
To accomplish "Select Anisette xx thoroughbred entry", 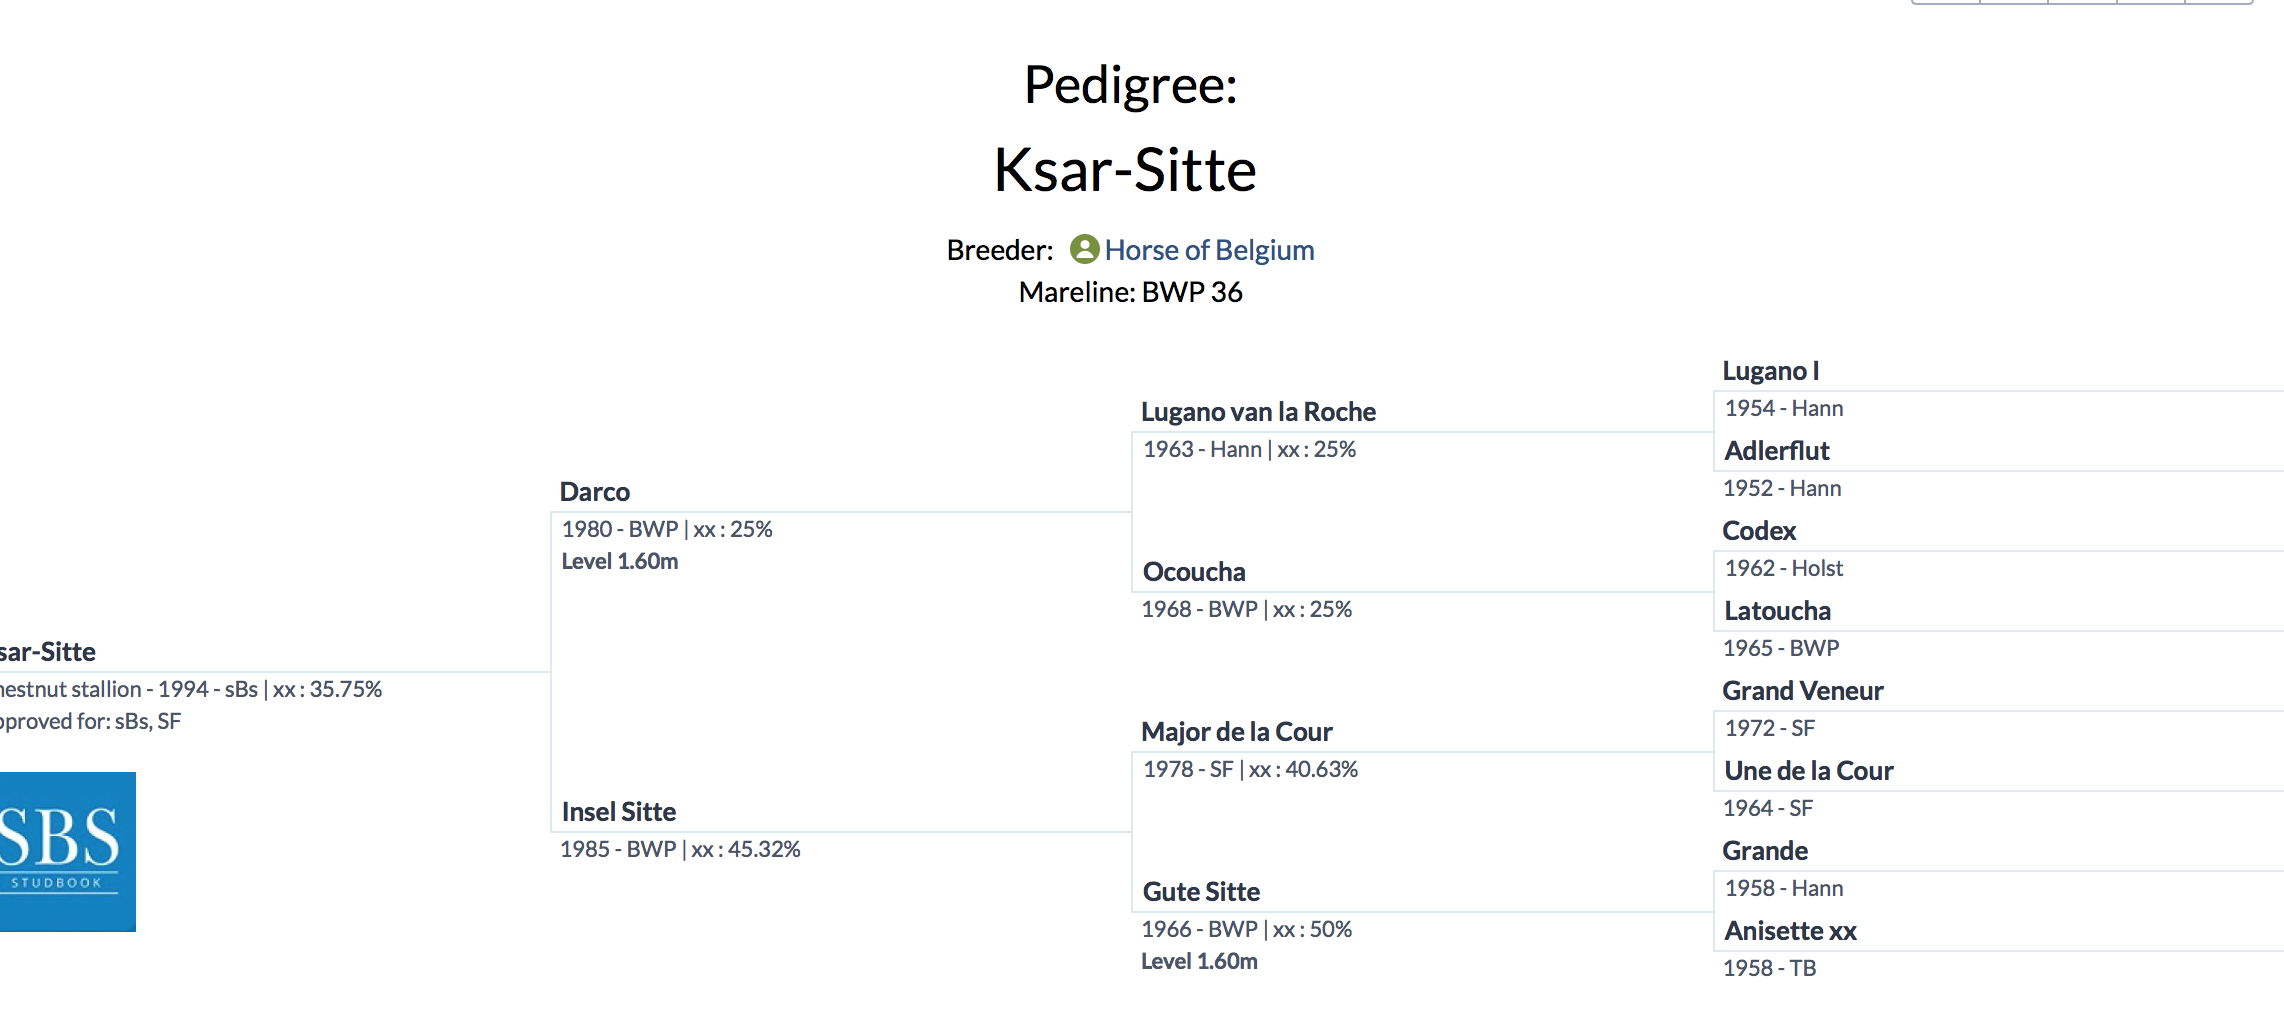I will [x=1791, y=931].
